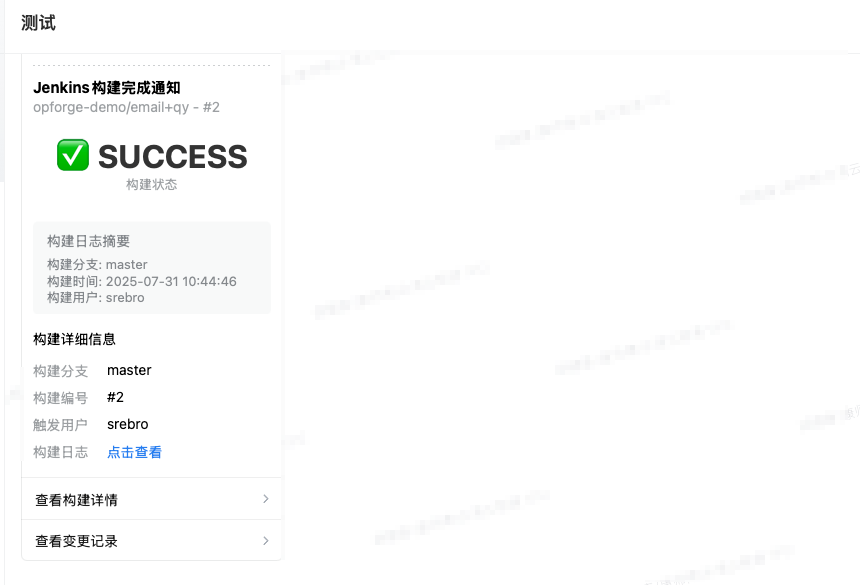Viewport: 860px width, 585px height.
Task: Click the 测试 page title
Action: click(x=38, y=23)
